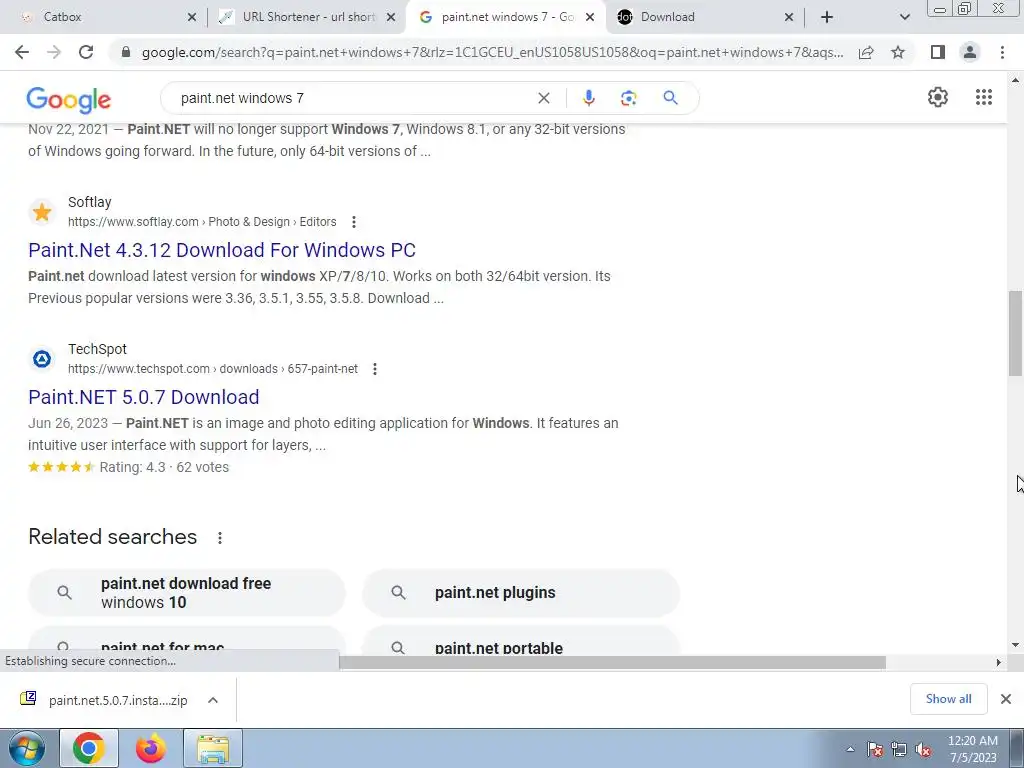This screenshot has height=768, width=1024.
Task: Open the Google logo homepage
Action: [x=69, y=99]
